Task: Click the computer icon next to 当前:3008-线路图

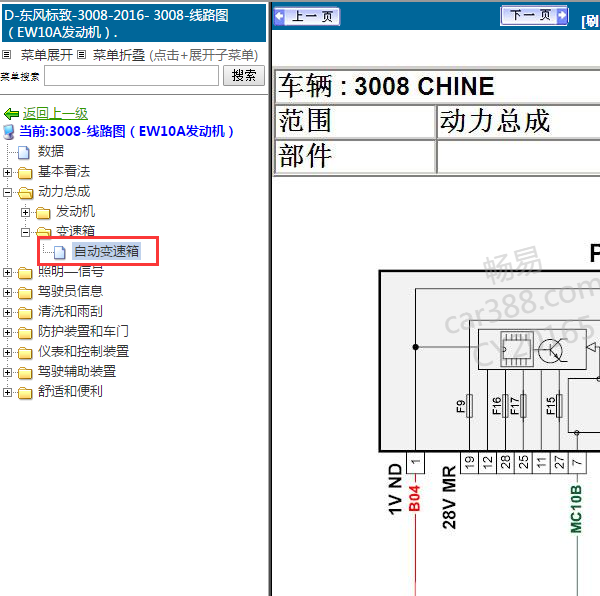Action: [8, 132]
